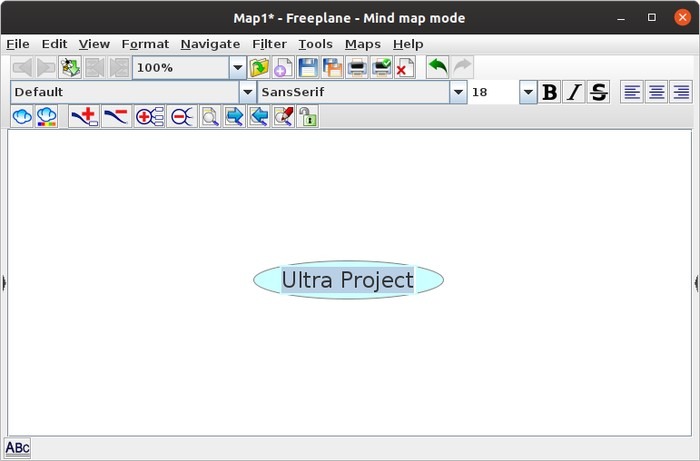Expand the right side panel handle
Screen dimensions: 700x461
pyautogui.click(x=696, y=283)
